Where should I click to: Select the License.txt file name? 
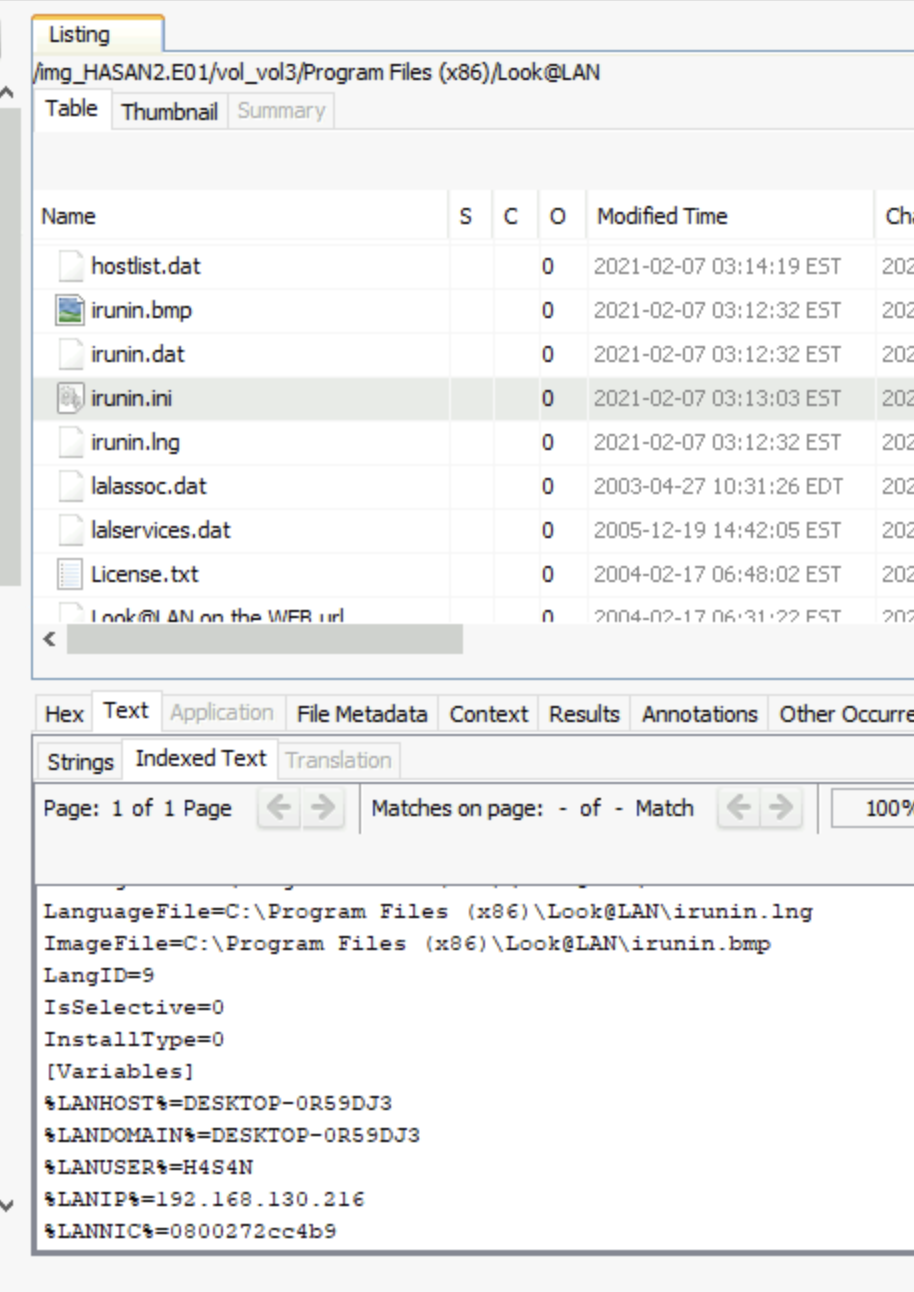(145, 574)
